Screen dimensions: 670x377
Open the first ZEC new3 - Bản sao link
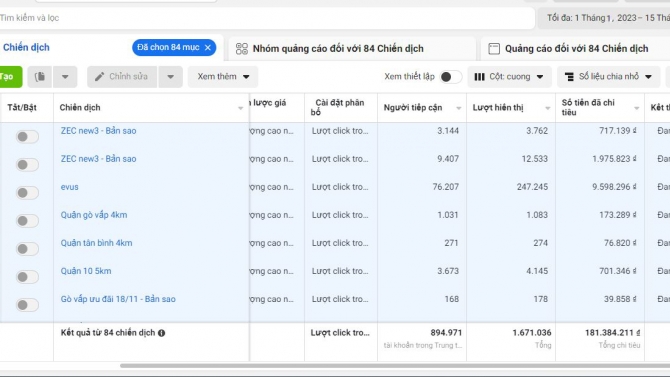click(x=98, y=131)
